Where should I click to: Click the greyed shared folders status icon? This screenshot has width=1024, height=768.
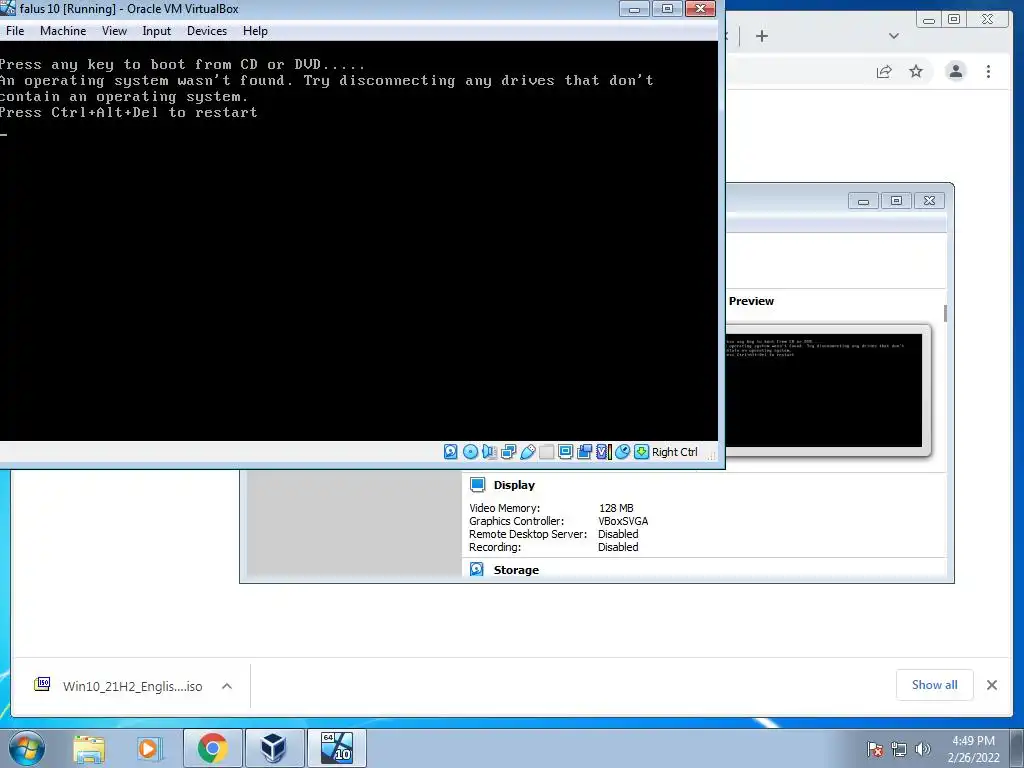547,452
